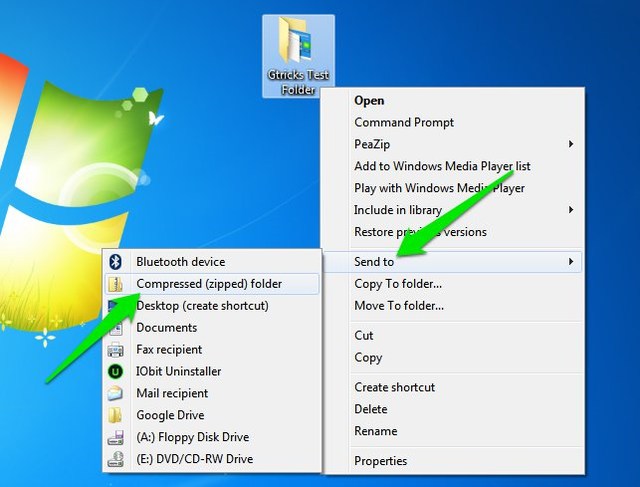Choose Rename from the context menu
The height and width of the screenshot is (487, 640).
coord(454,431)
